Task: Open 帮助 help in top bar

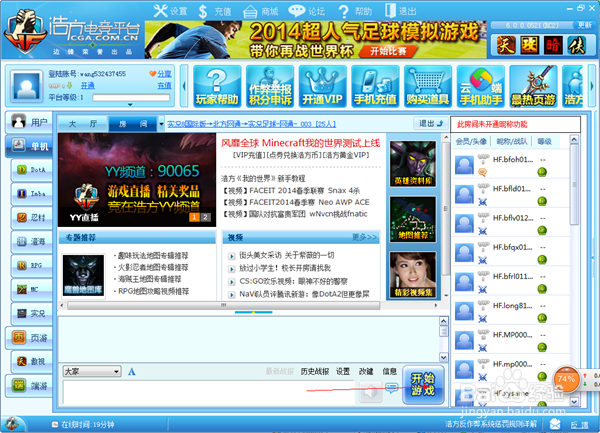Action: (355, 11)
